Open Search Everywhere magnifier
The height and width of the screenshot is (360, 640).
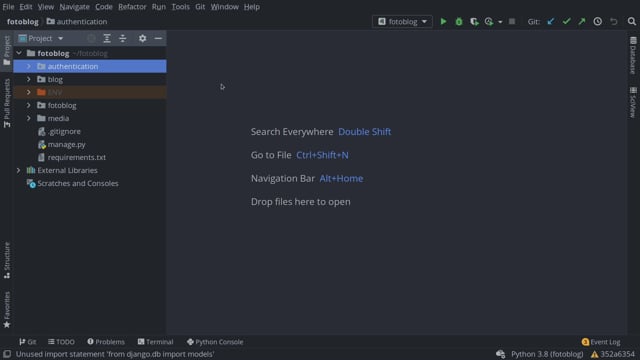[x=631, y=22]
